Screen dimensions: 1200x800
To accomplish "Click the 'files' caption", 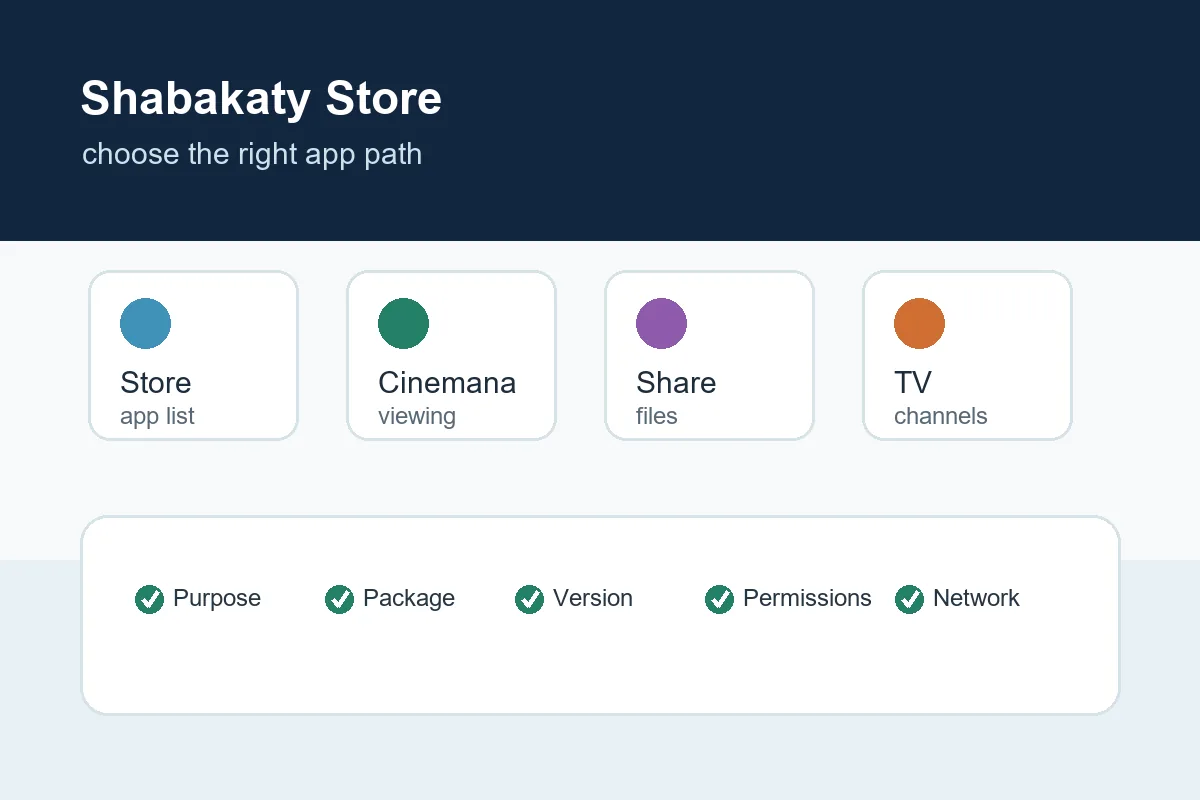I will 657,416.
